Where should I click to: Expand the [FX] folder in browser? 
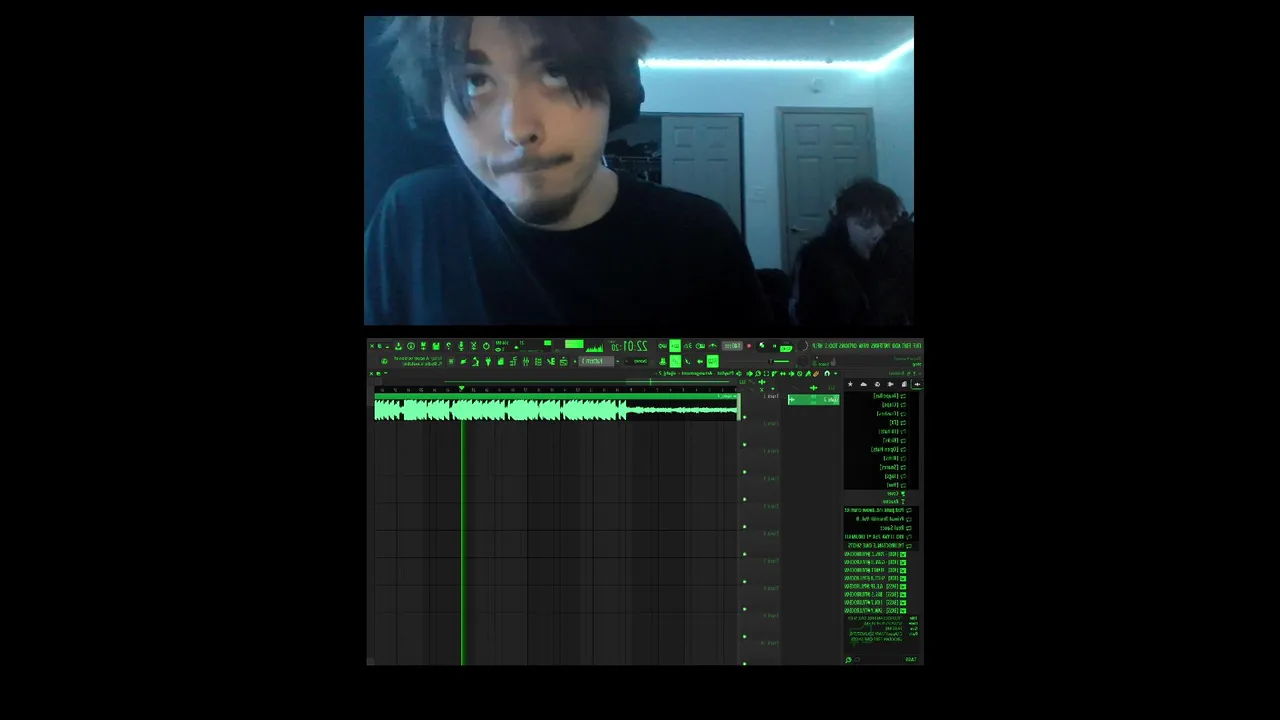[x=898, y=422]
